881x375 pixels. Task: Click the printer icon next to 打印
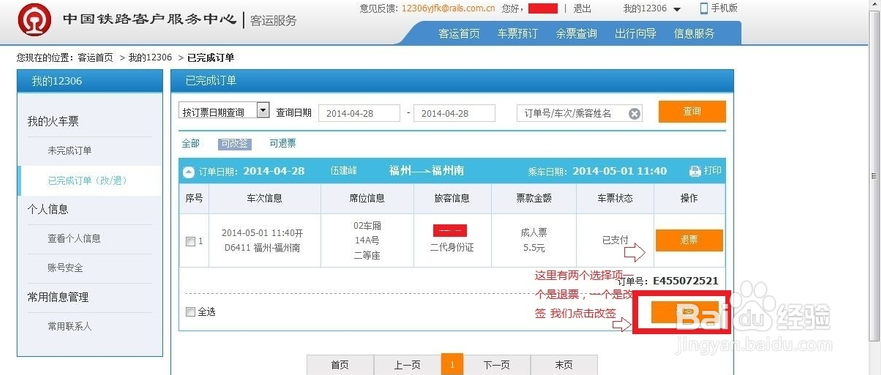coord(695,171)
